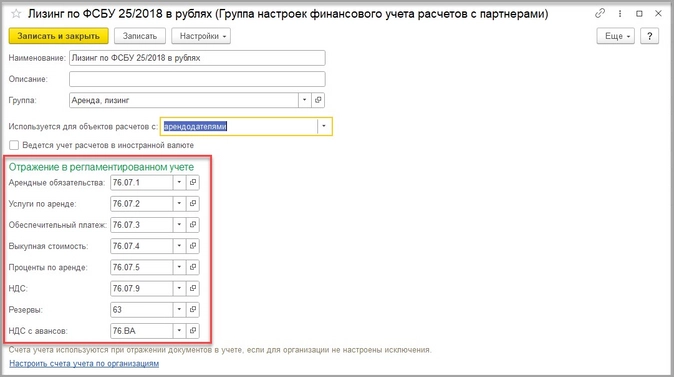The width and height of the screenshot is (674, 377).
Task: Open account 76.07.1 card icon
Action: [193, 182]
